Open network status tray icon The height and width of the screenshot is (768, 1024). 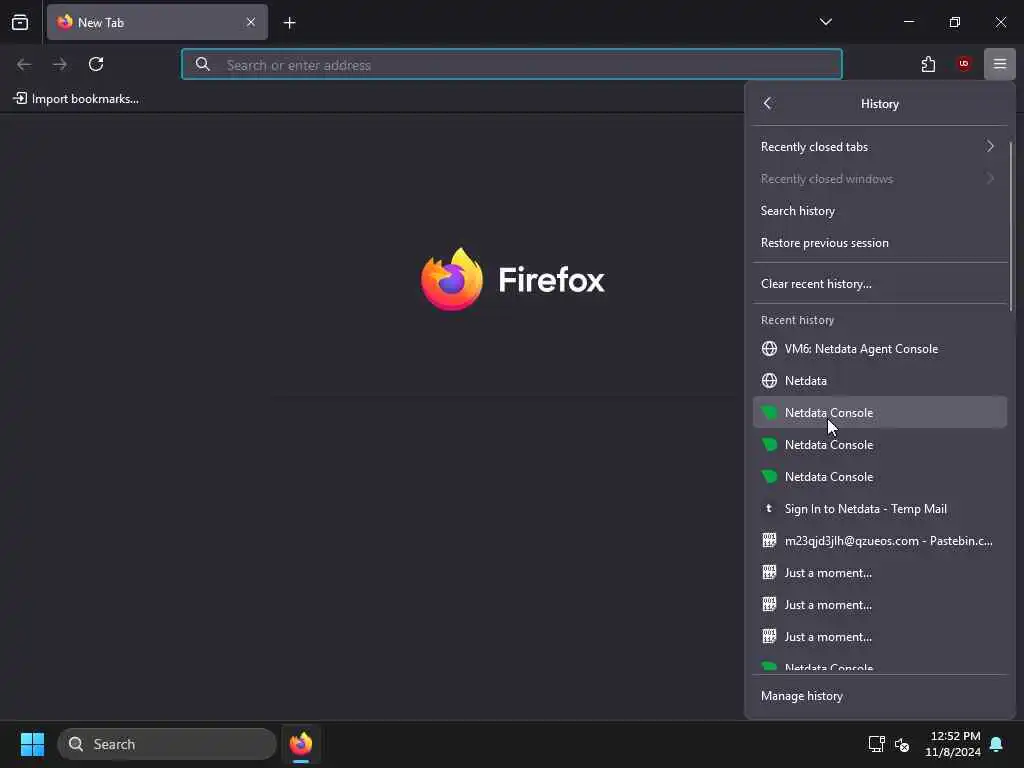click(876, 744)
